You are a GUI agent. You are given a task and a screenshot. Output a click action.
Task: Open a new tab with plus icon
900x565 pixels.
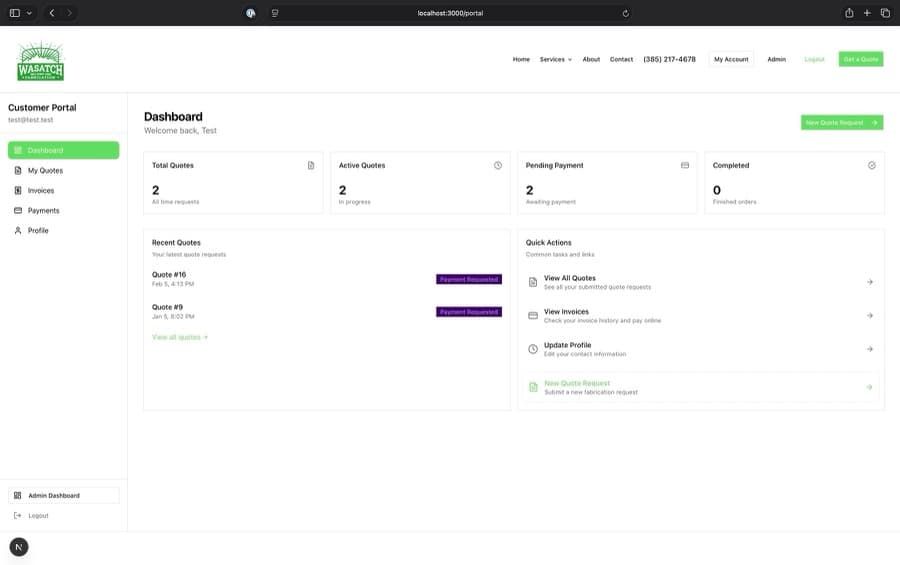point(867,13)
